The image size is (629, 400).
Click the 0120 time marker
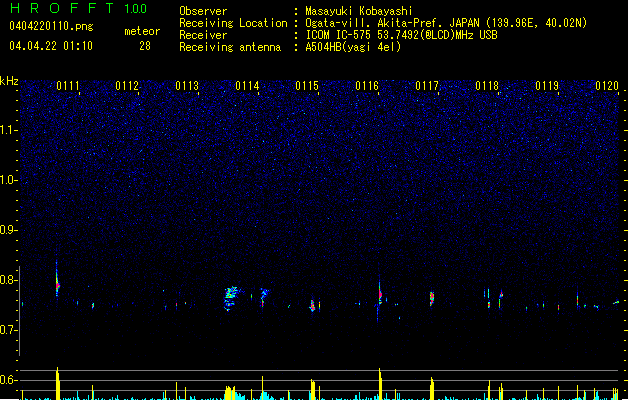(x=607, y=86)
